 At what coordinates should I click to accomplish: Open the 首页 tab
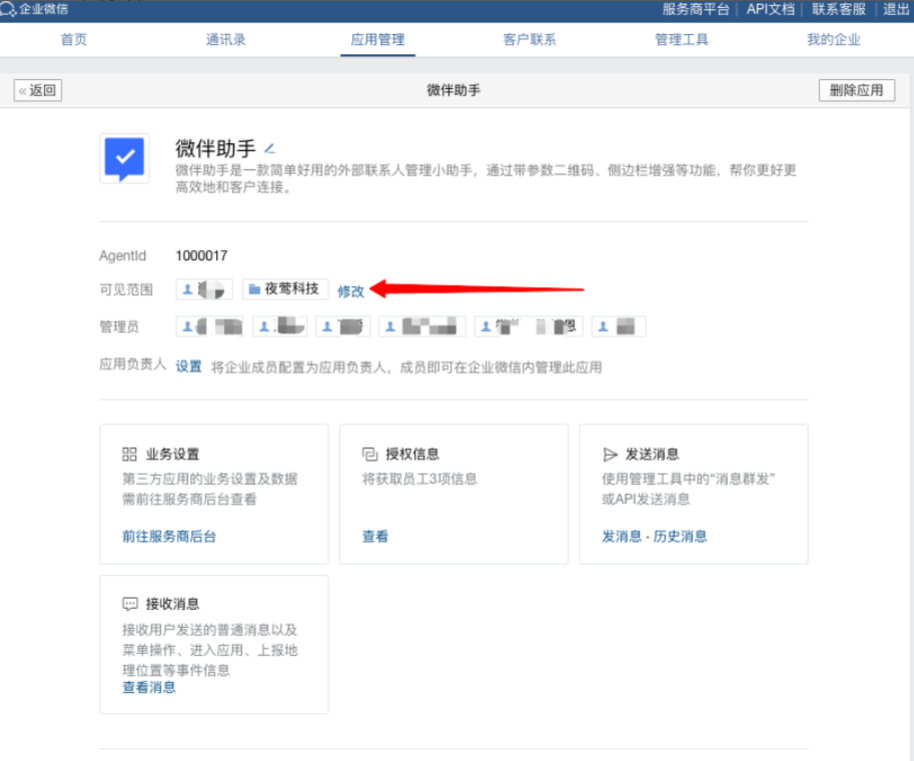[74, 40]
